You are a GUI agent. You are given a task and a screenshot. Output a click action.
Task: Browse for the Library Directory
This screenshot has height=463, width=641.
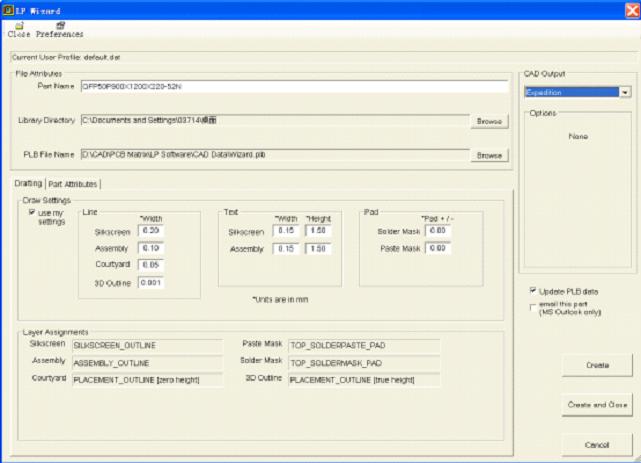coord(489,120)
